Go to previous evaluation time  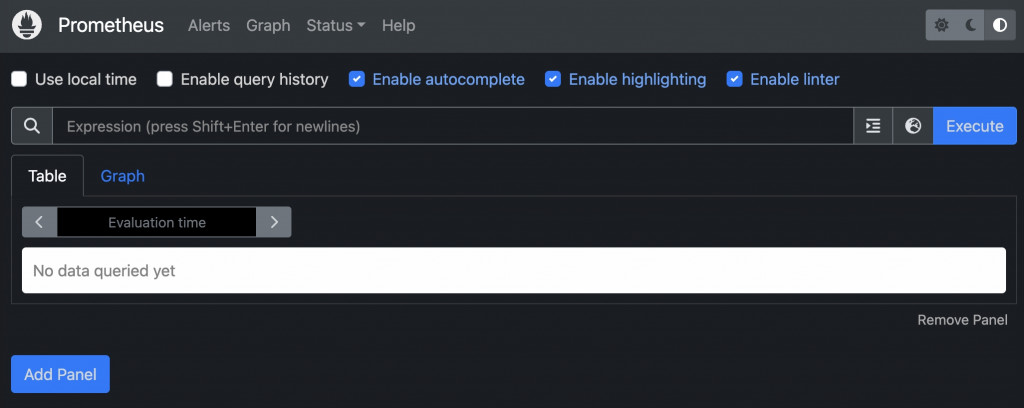[x=39, y=222]
